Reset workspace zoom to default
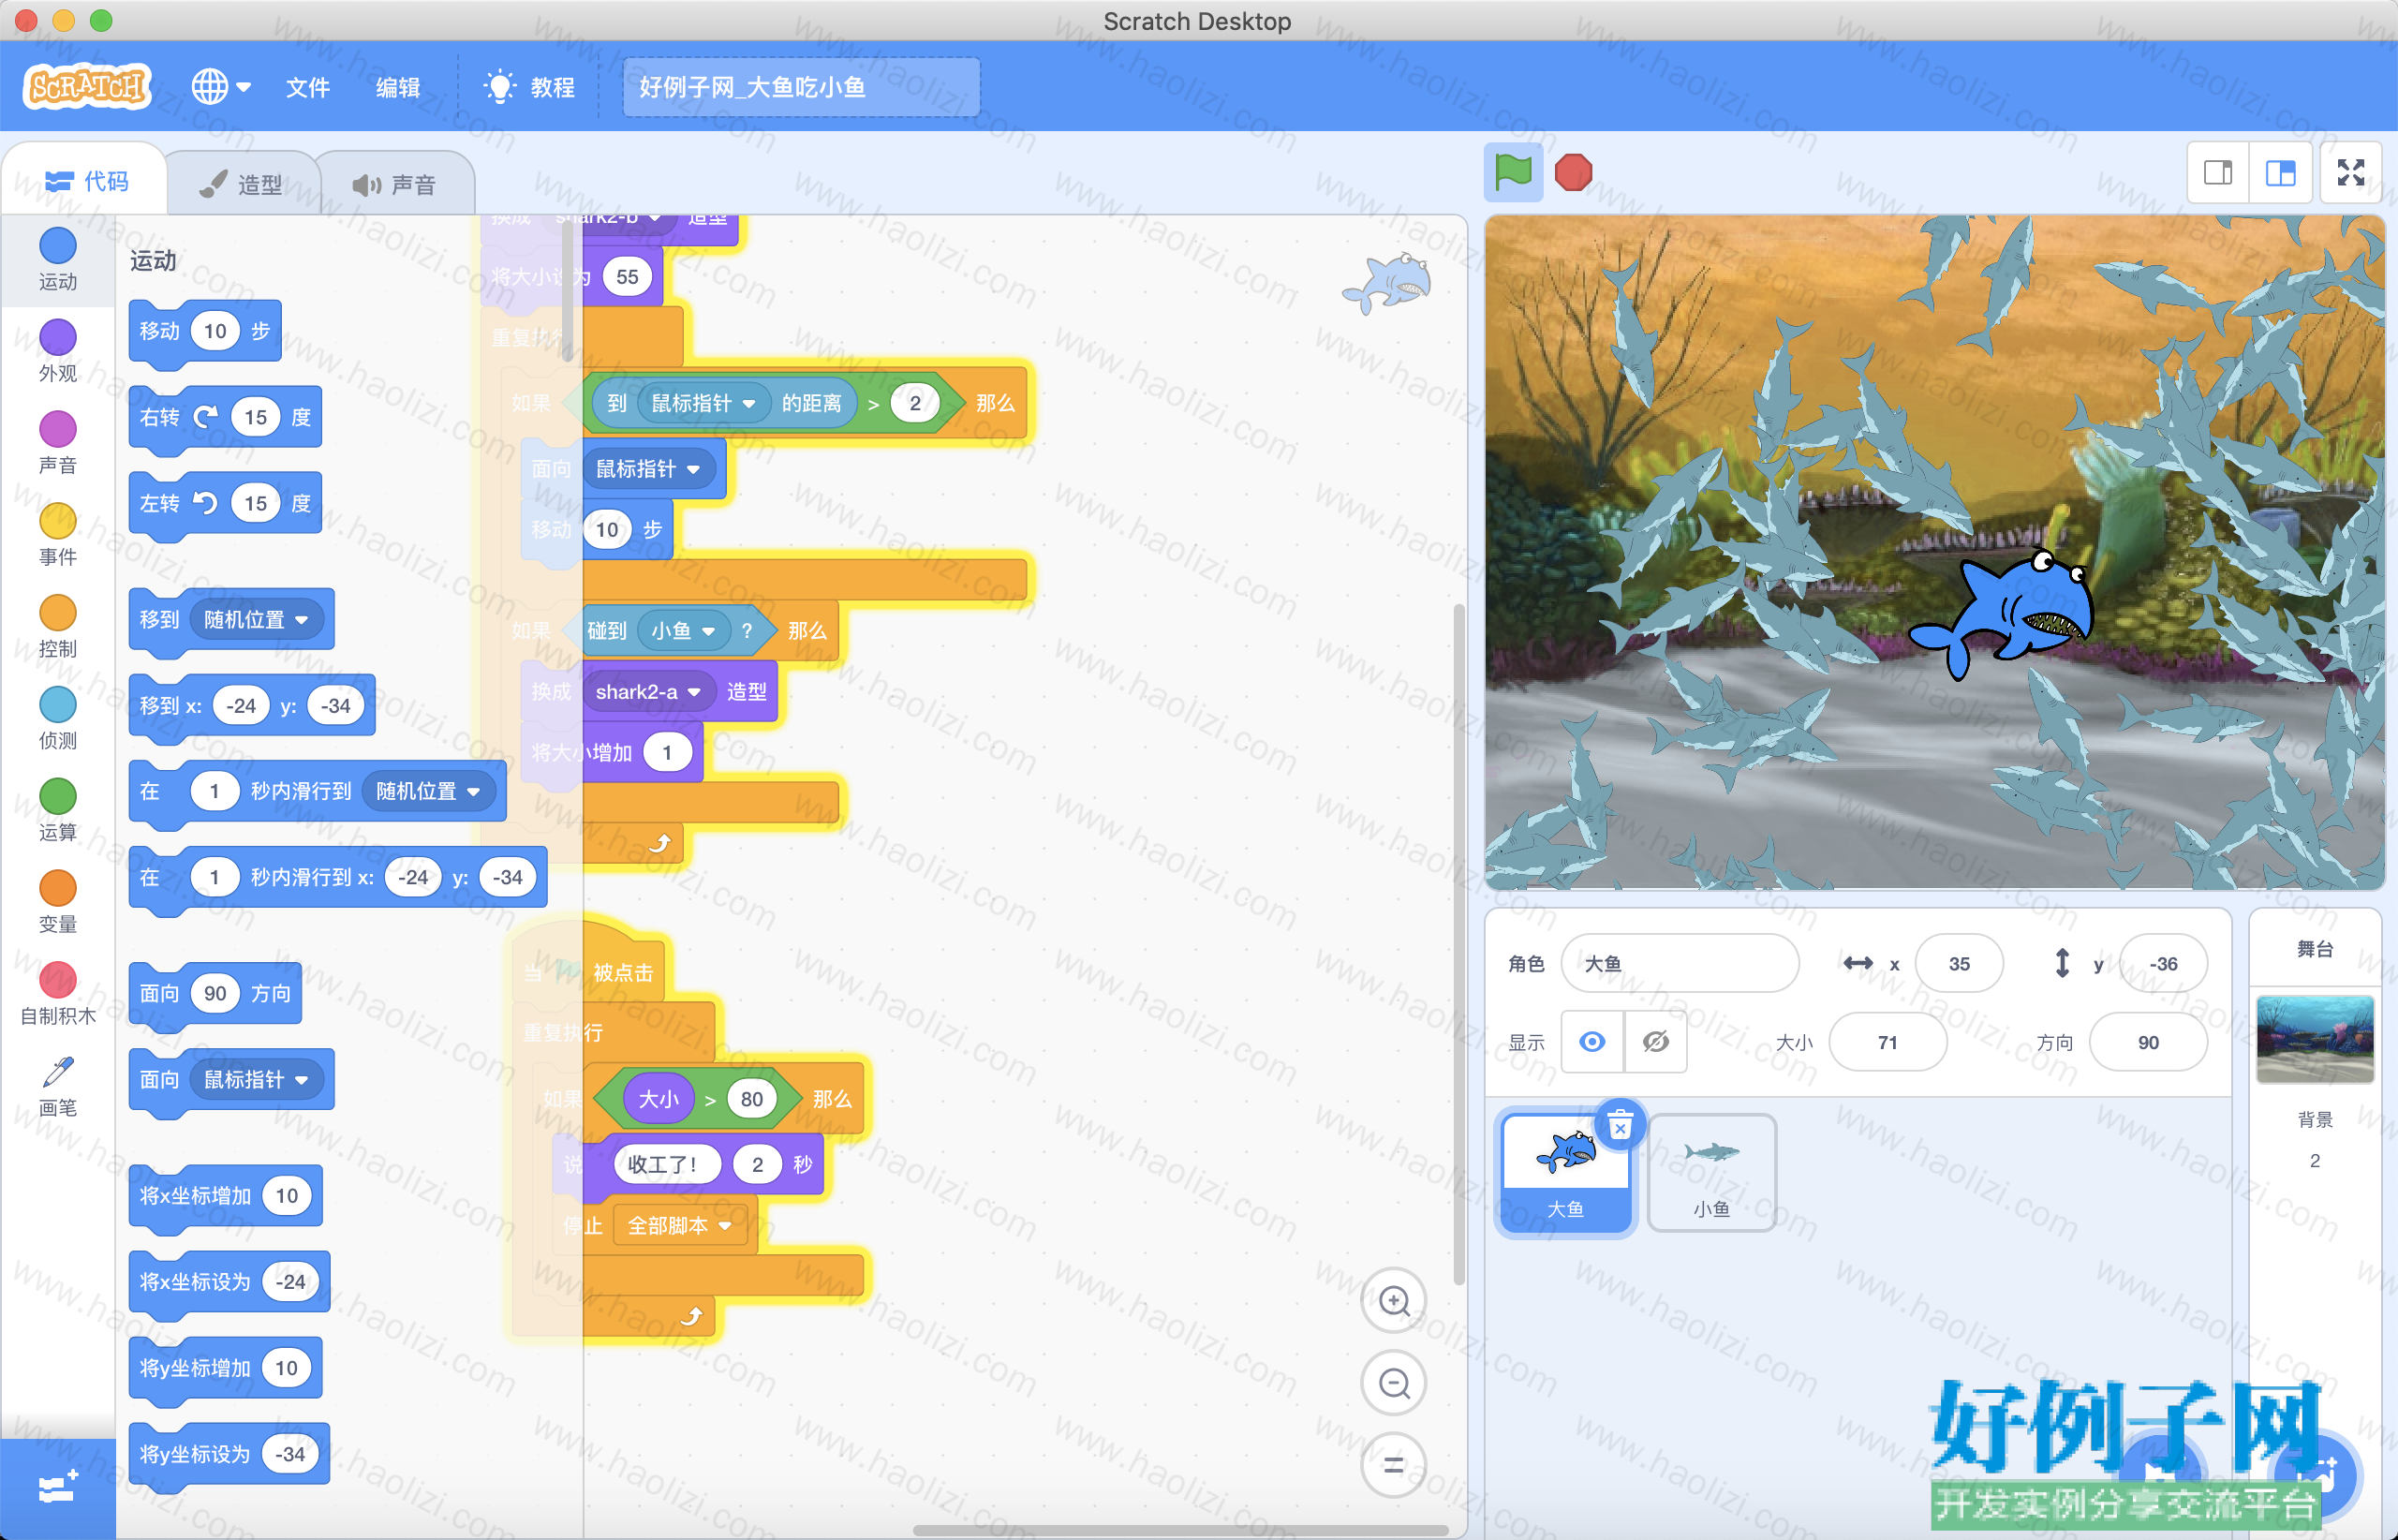The width and height of the screenshot is (2398, 1540). 1393,1465
